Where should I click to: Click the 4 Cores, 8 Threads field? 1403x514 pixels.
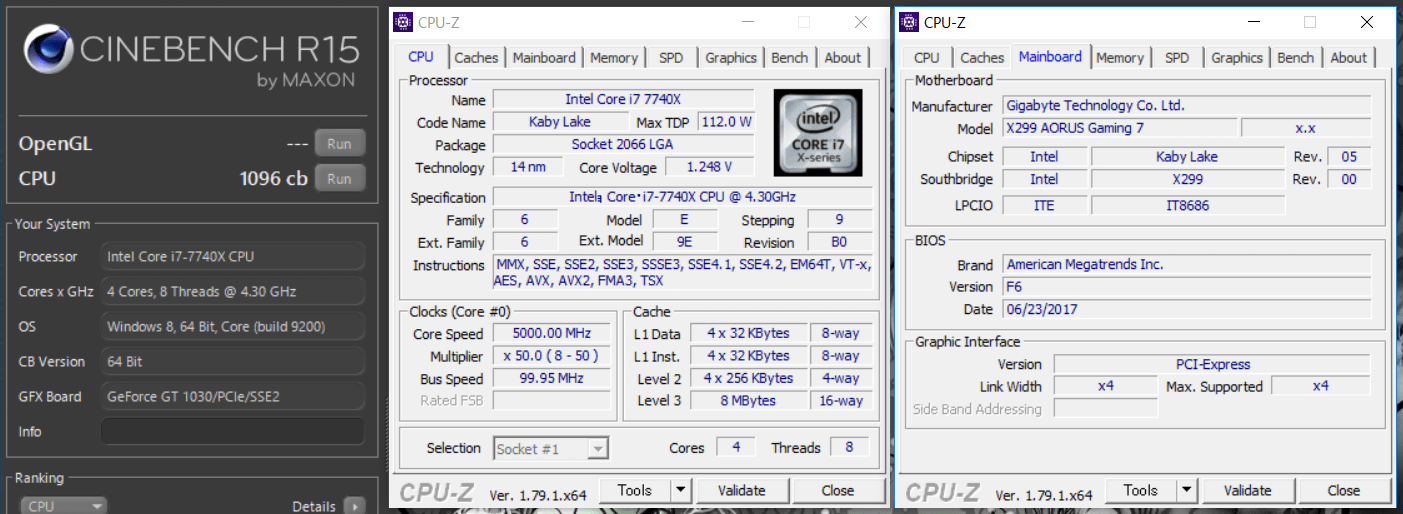[232, 292]
